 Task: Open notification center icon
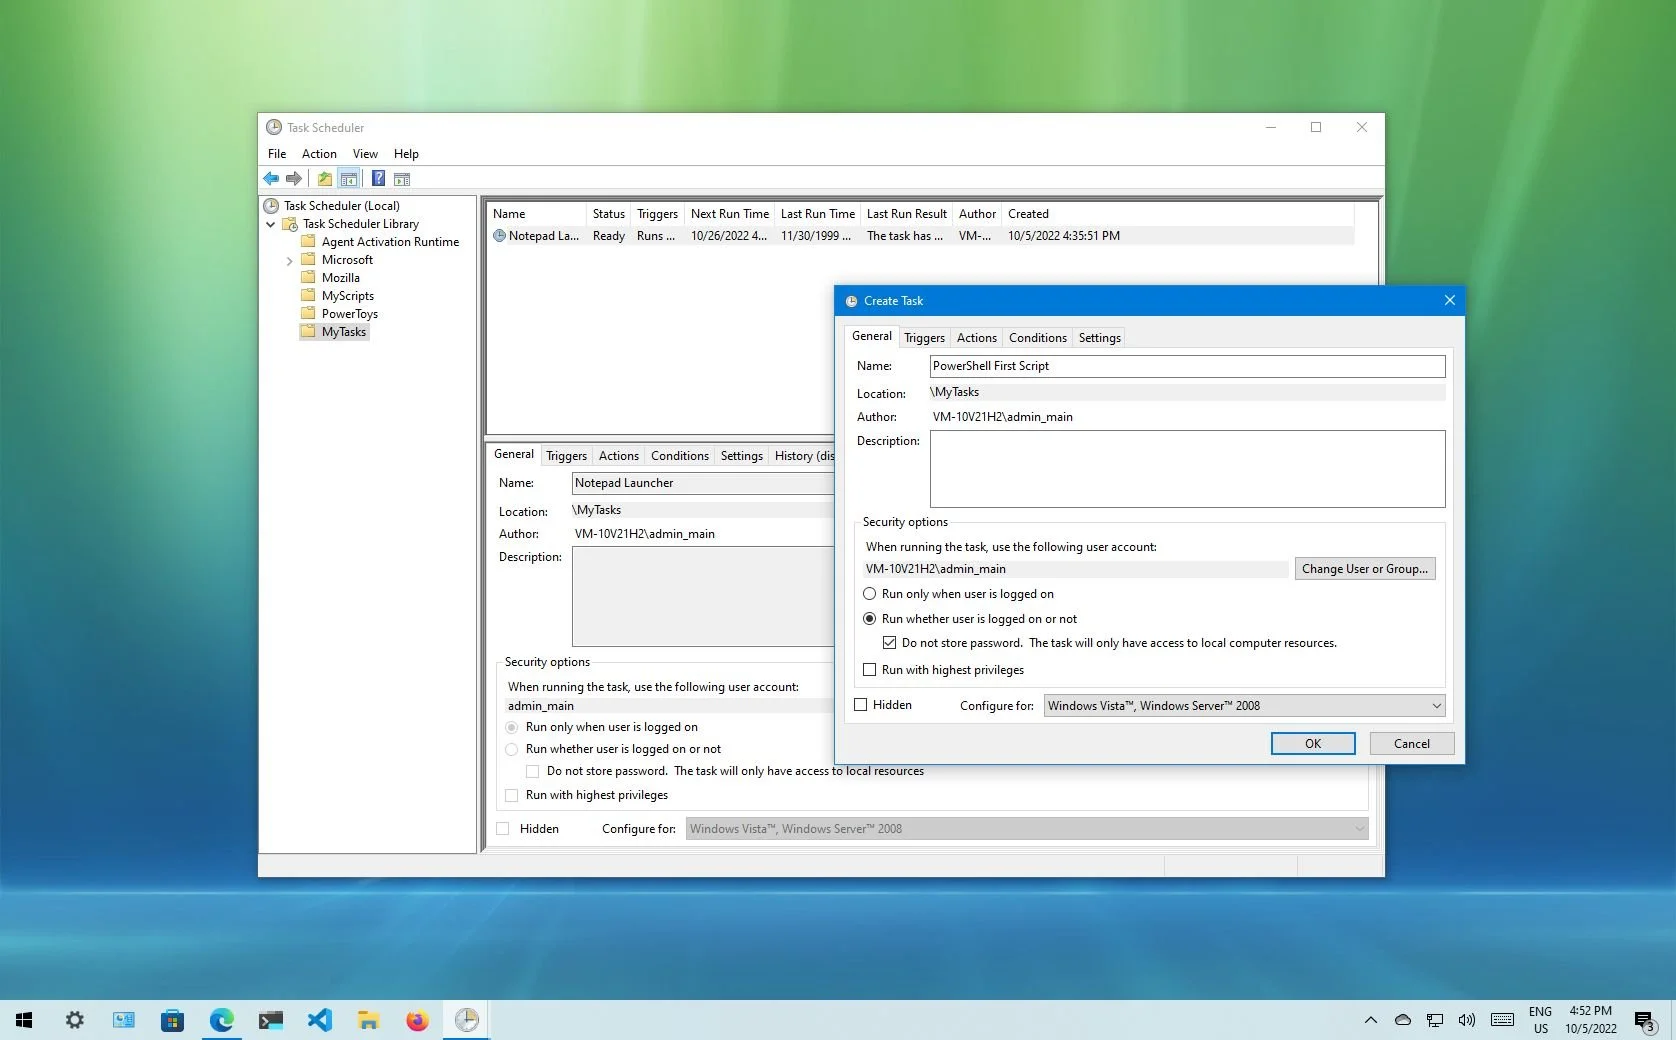coord(1645,1021)
